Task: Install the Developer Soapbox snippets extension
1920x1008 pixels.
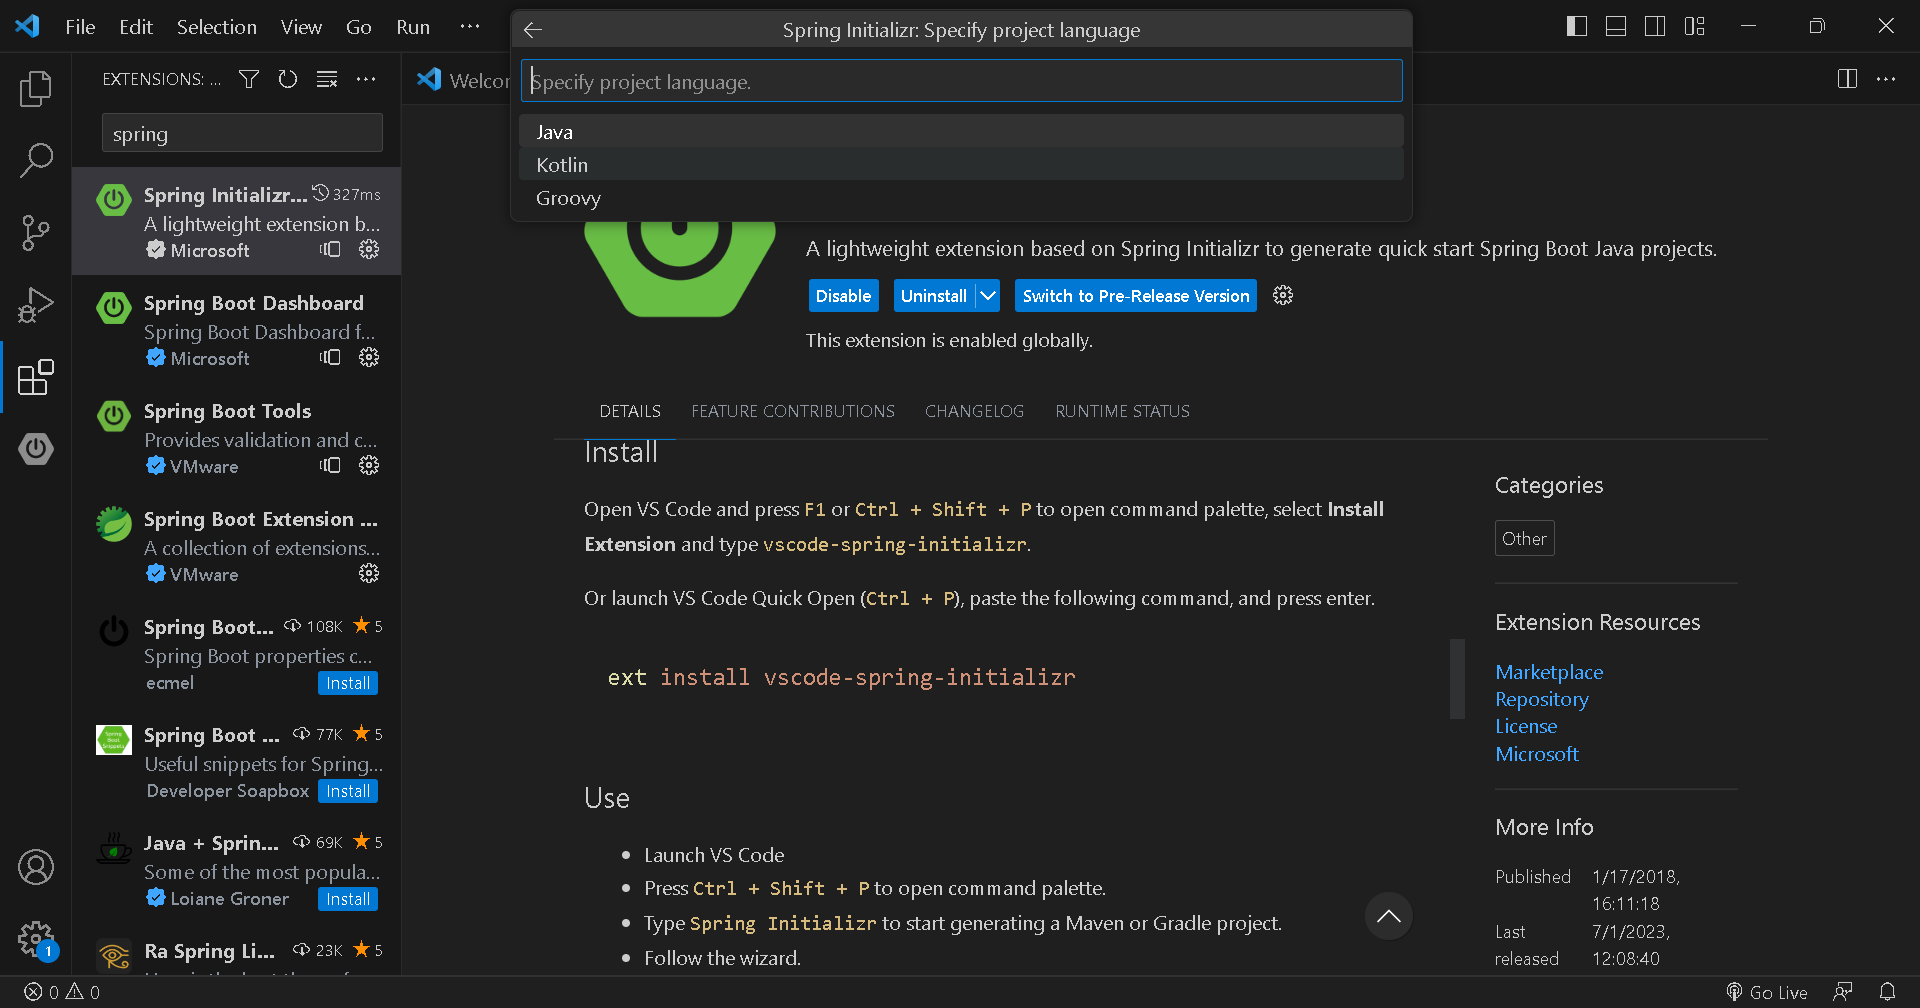Action: [x=348, y=791]
